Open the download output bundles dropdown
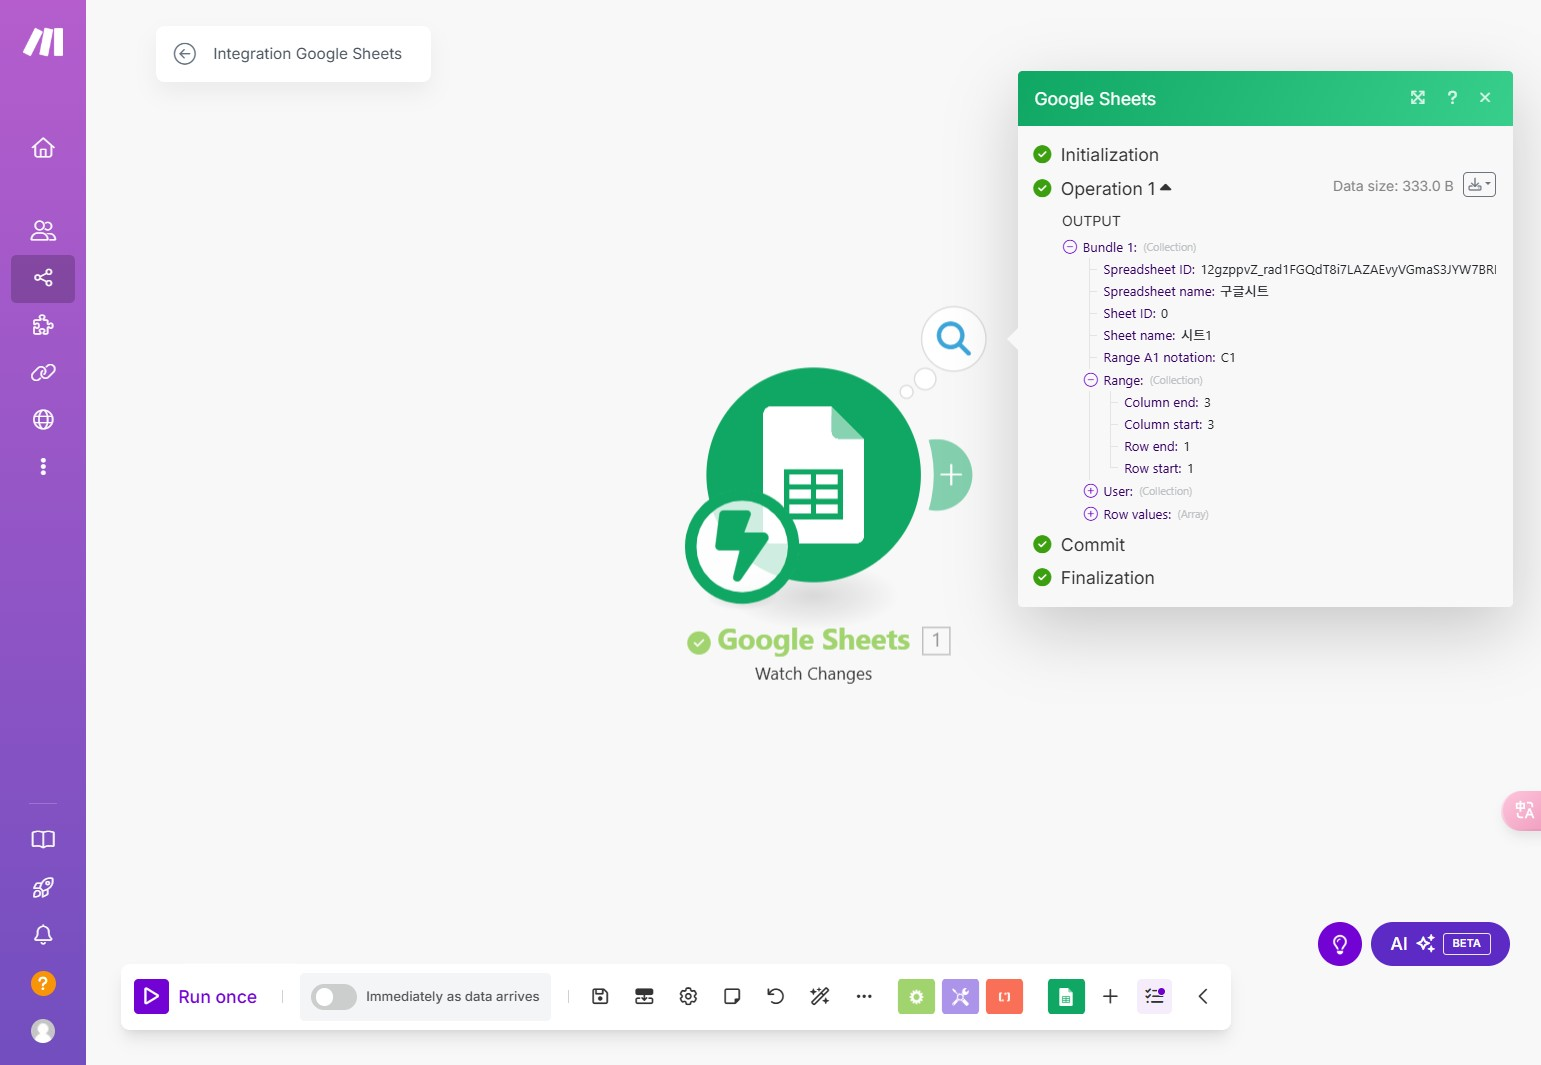 [1479, 185]
